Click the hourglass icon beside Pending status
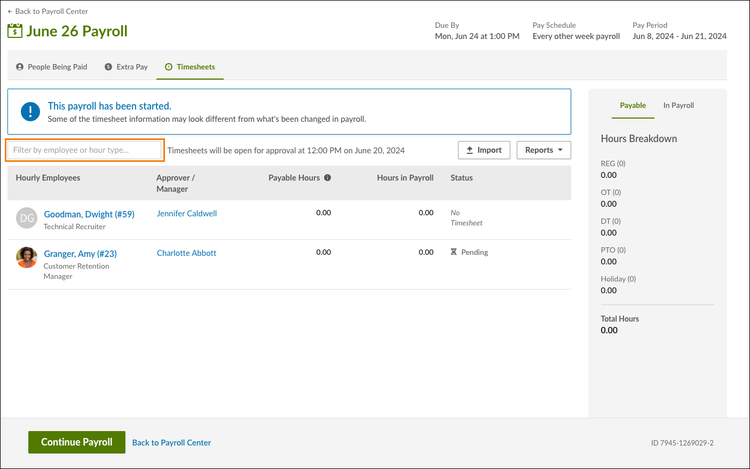 (453, 252)
